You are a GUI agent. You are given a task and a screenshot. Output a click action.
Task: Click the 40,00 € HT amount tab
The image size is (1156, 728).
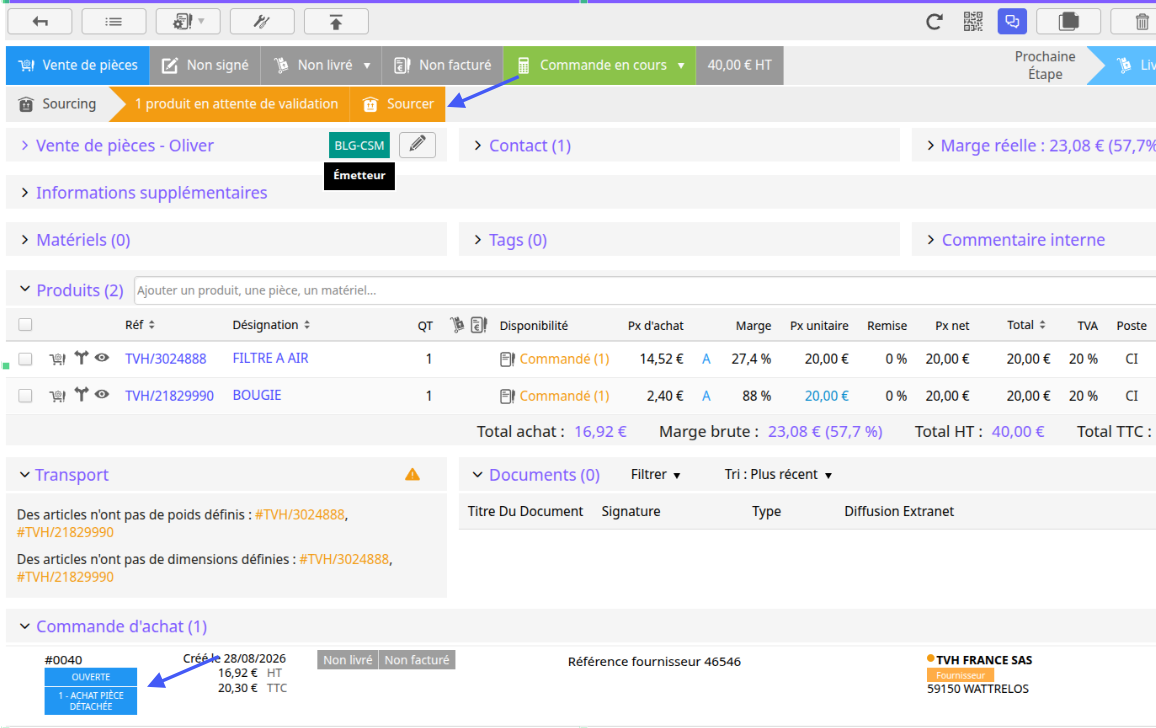click(x=739, y=65)
